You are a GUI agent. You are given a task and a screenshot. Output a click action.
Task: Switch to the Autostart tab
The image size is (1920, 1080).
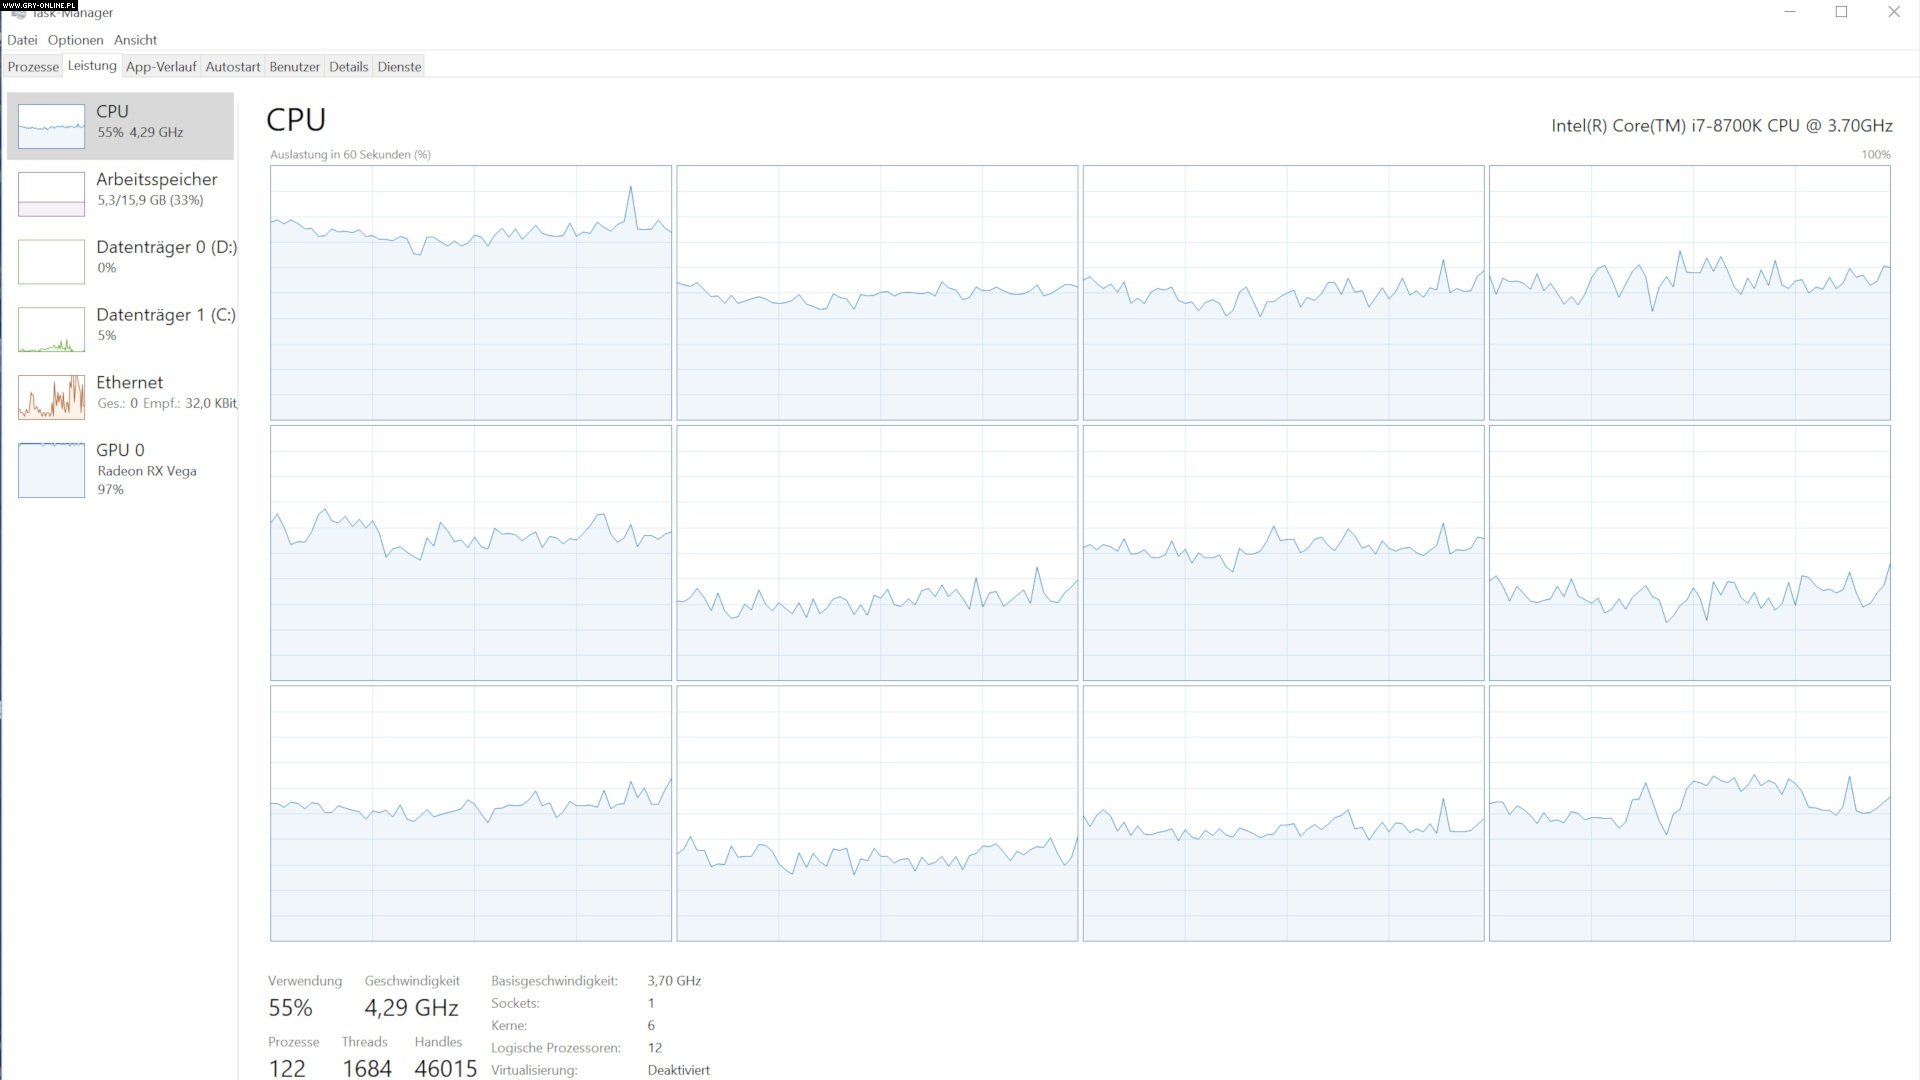[x=233, y=67]
